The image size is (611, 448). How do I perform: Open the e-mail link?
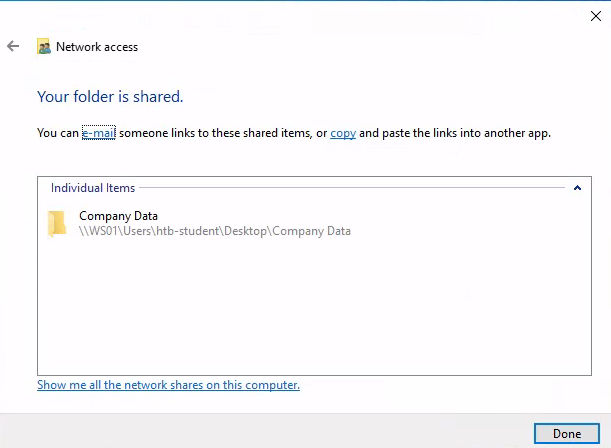pos(98,132)
